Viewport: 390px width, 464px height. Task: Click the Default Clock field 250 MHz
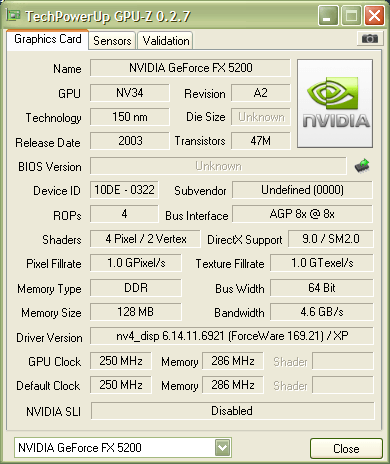pos(121,385)
